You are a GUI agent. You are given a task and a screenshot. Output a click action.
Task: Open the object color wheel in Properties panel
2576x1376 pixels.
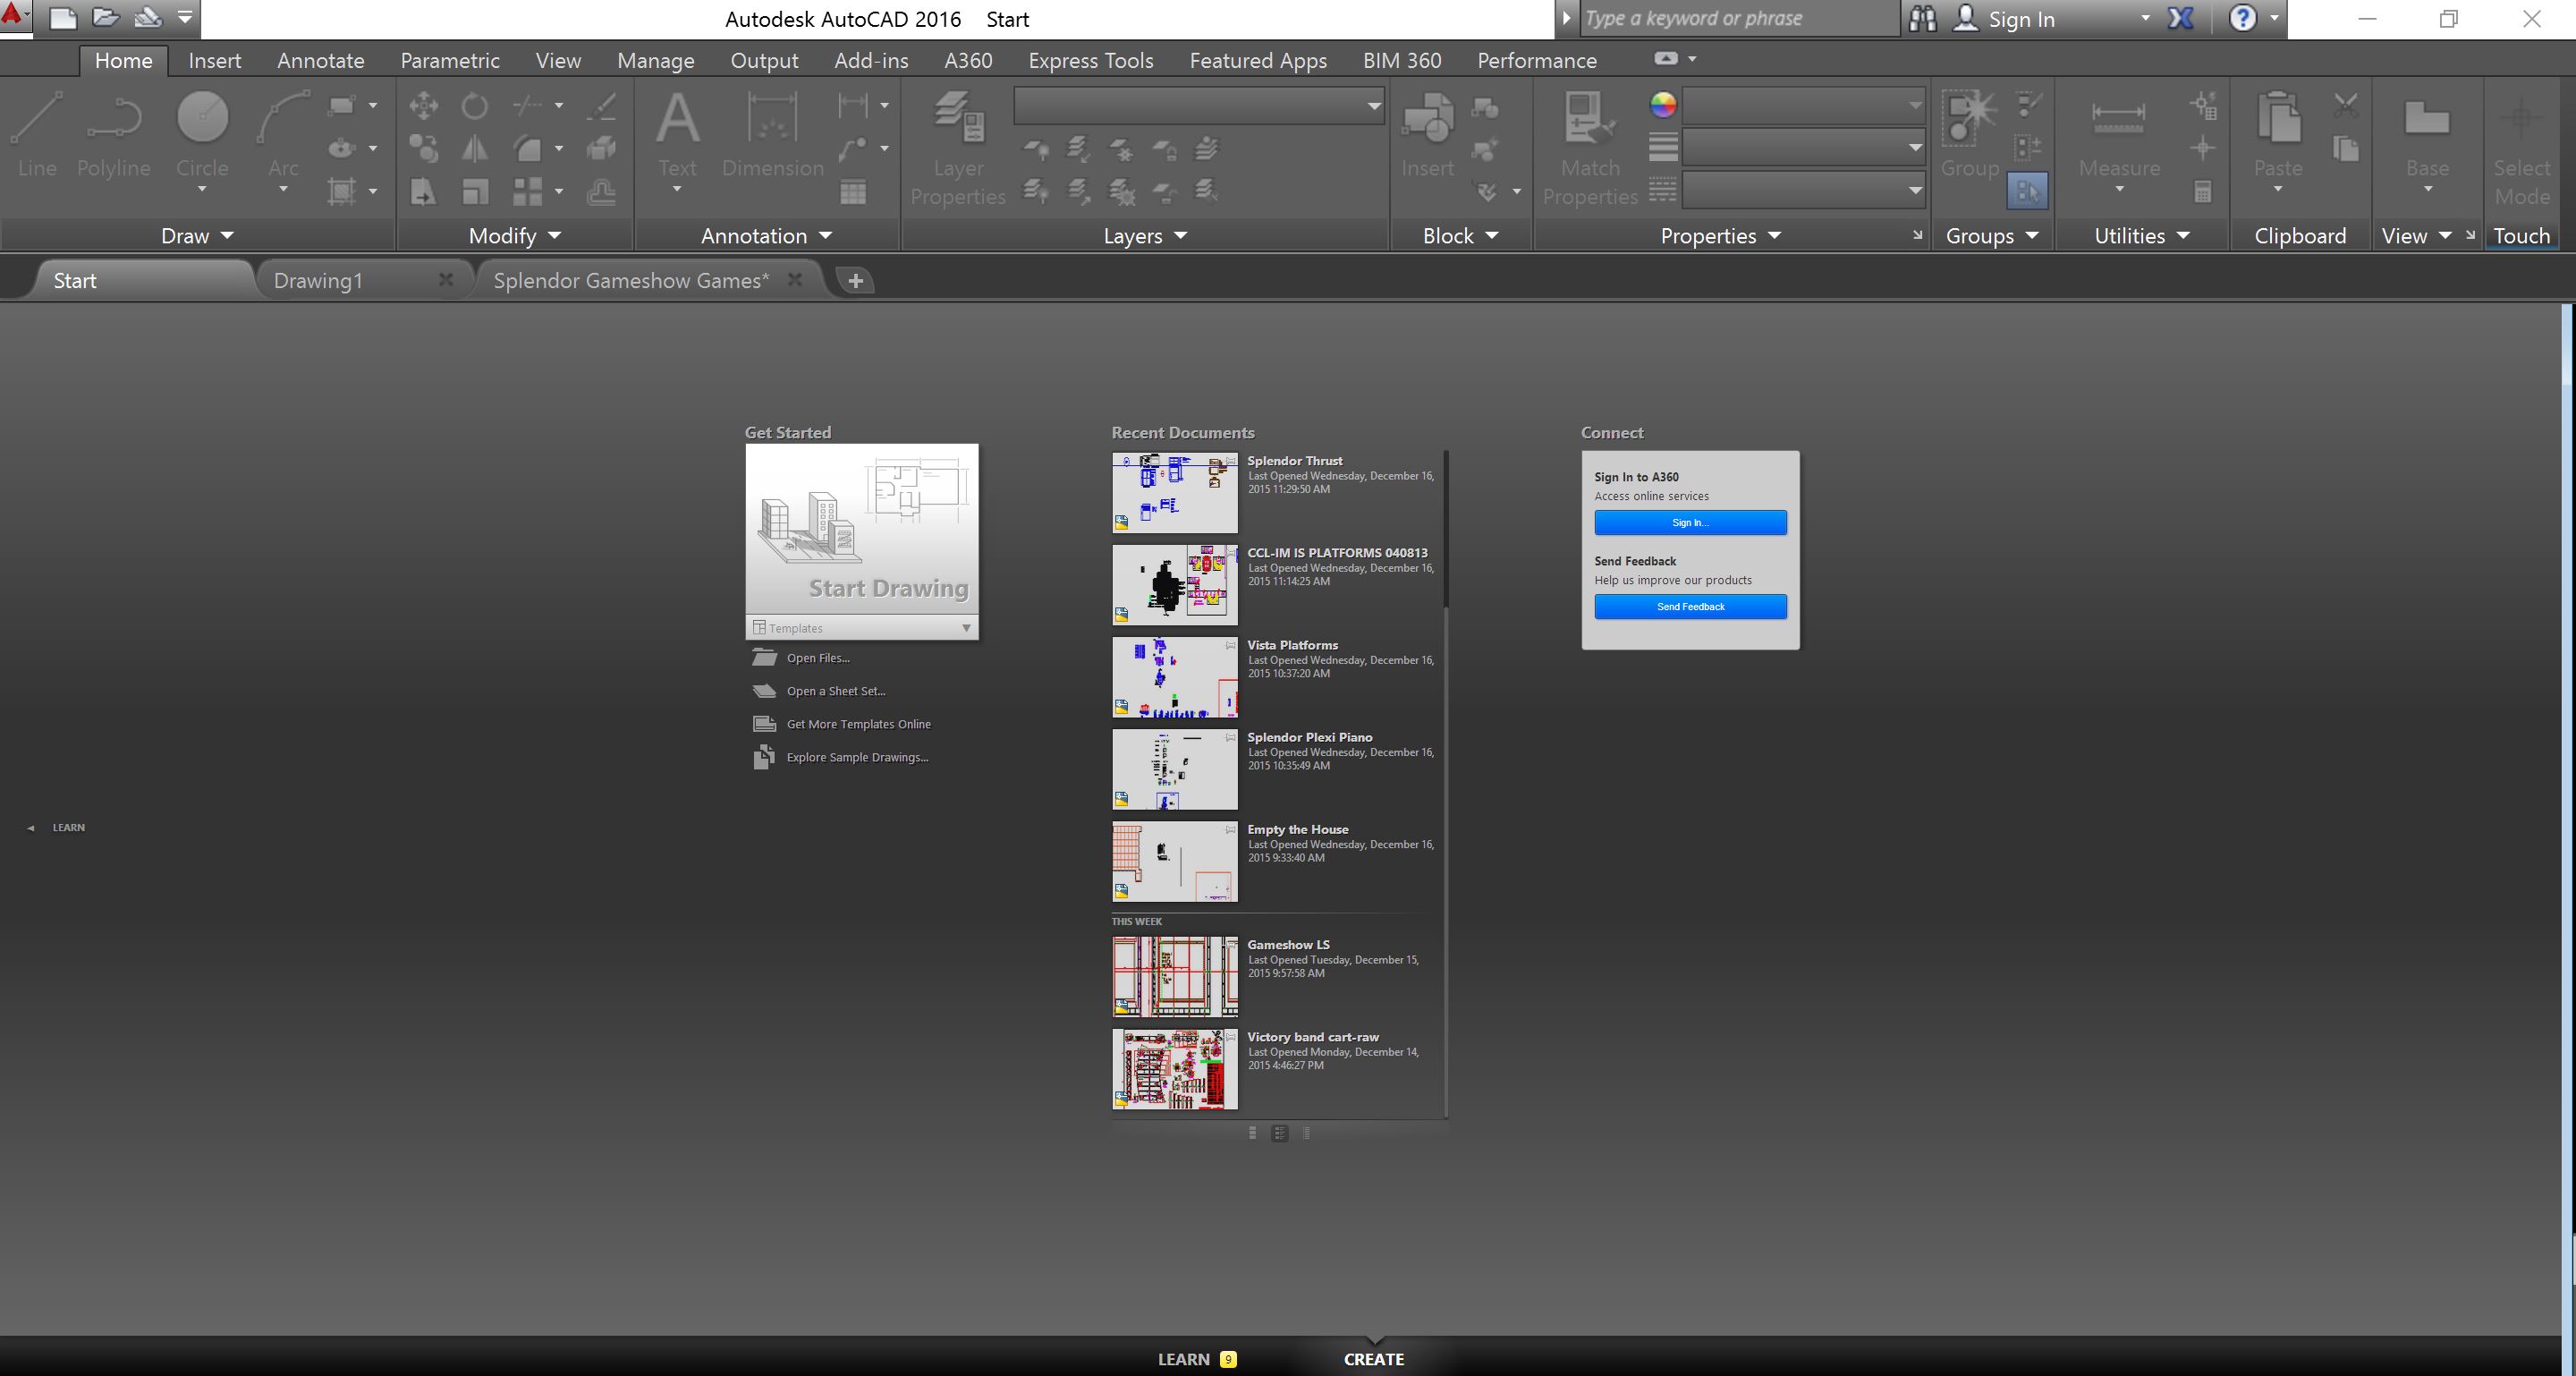pos(1662,104)
